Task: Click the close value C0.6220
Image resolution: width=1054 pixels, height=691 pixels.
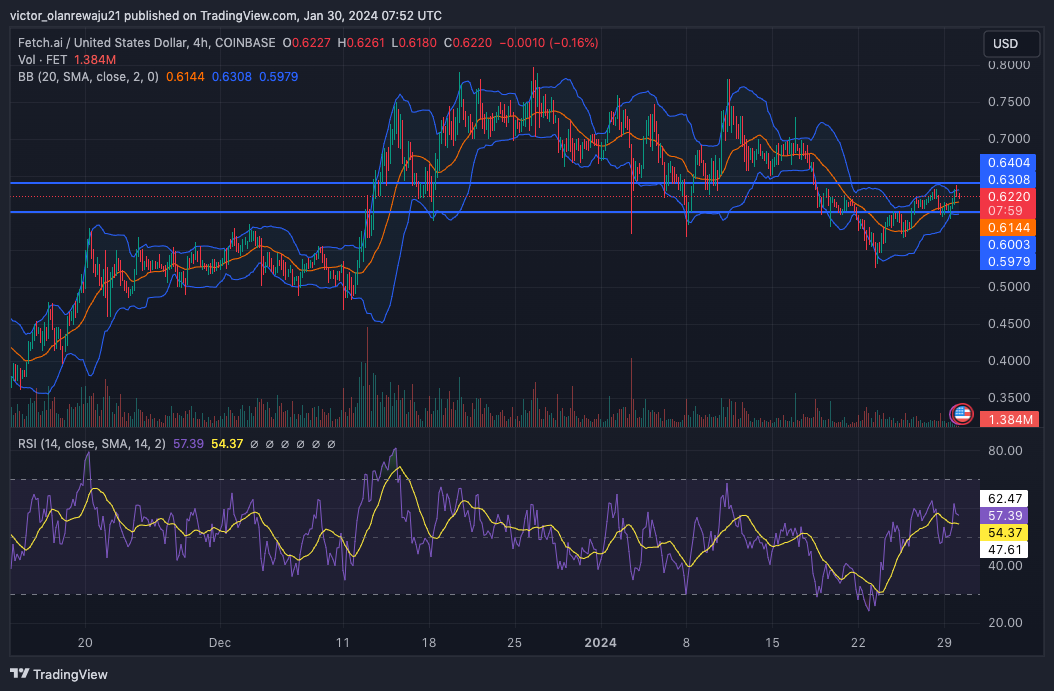Action: tap(467, 43)
